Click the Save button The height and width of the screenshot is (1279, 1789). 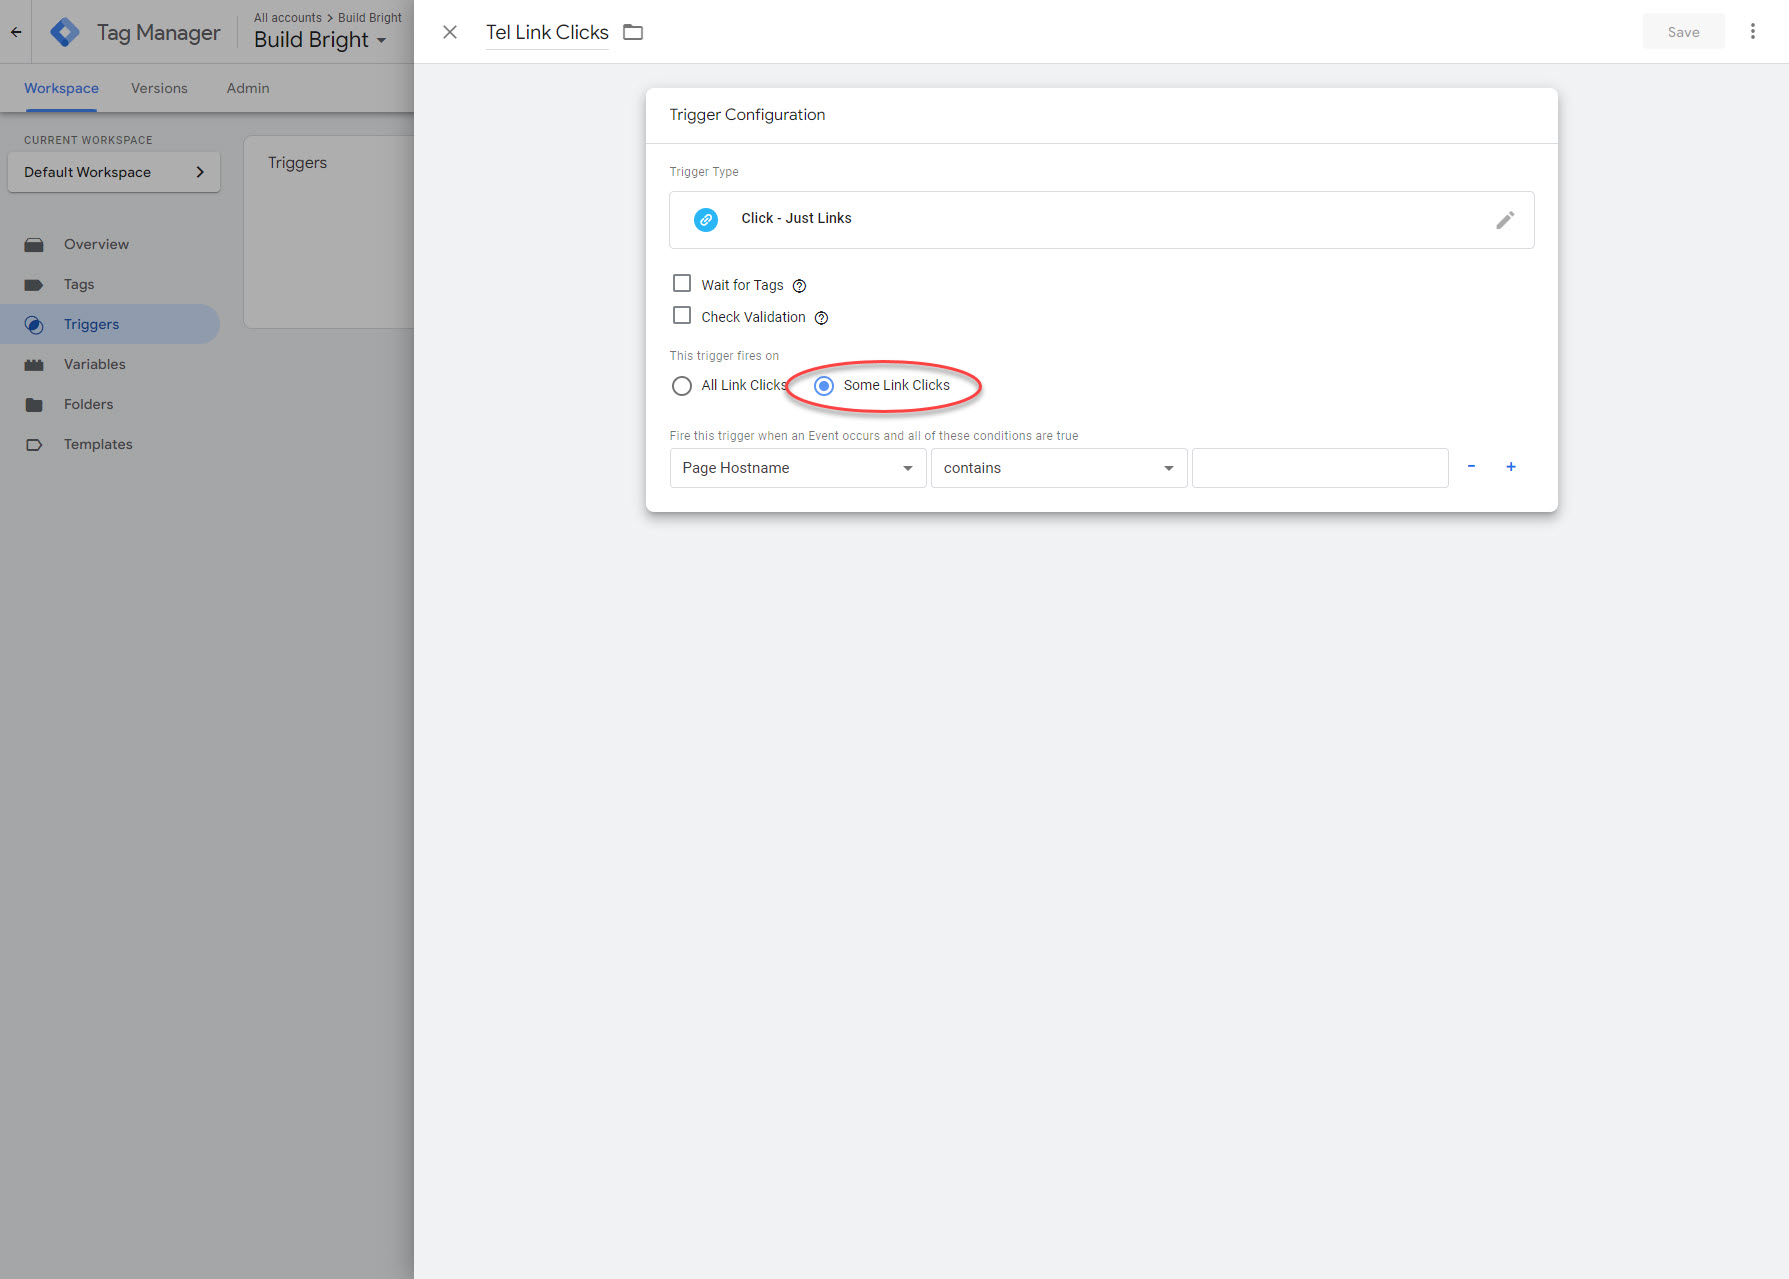pyautogui.click(x=1683, y=32)
